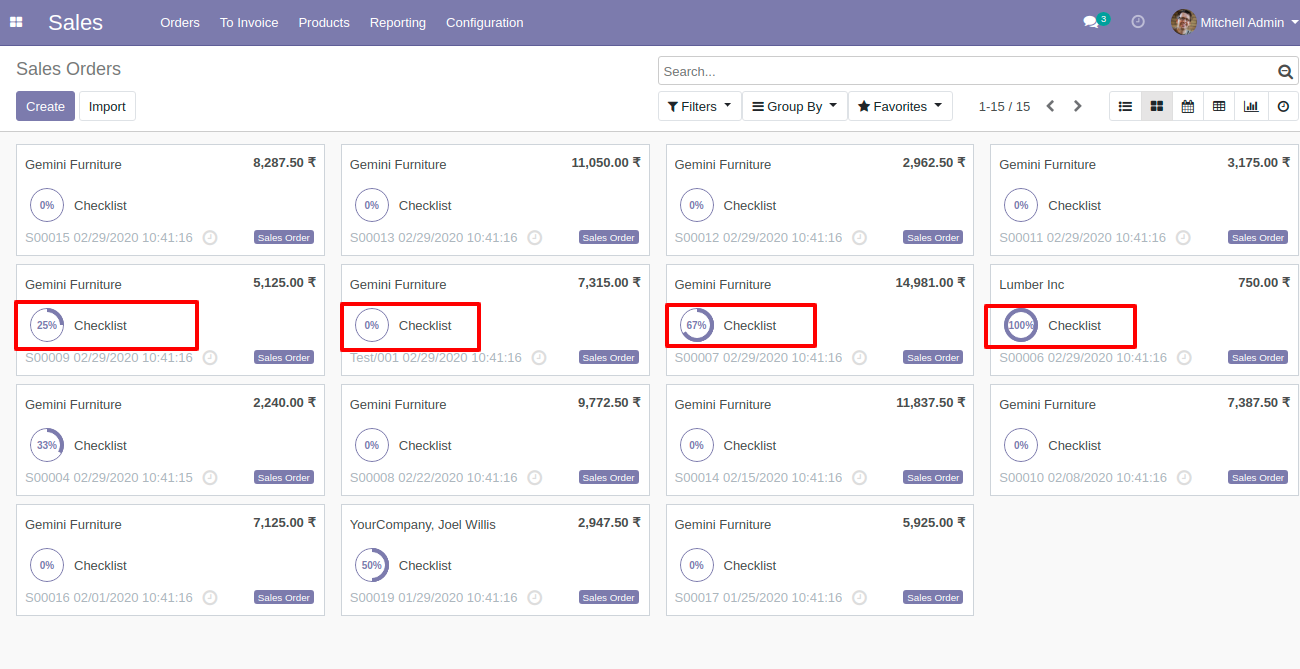The height and width of the screenshot is (669, 1300).
Task: Switch to graph view
Action: pos(1250,106)
